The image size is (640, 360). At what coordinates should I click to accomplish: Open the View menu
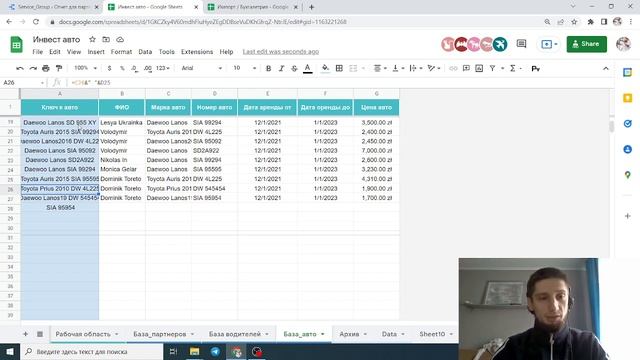(74, 52)
